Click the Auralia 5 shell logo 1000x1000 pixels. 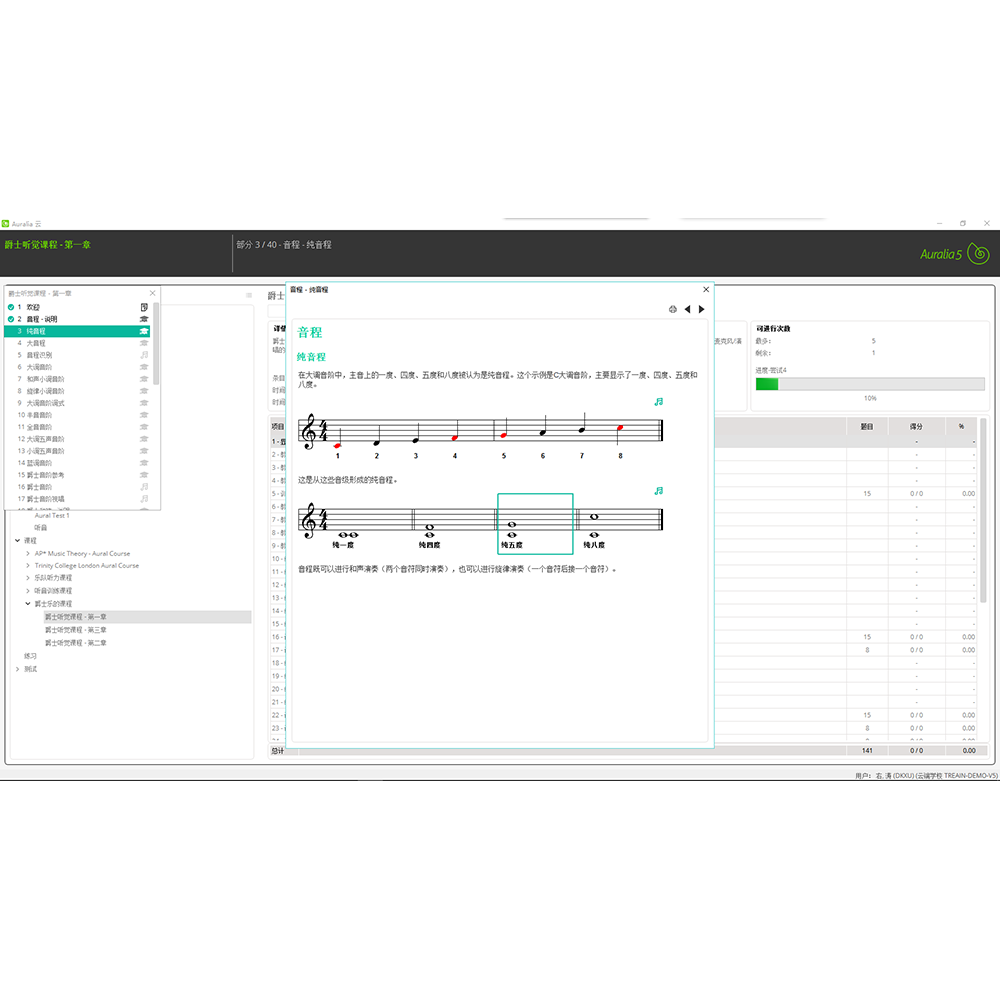click(x=979, y=254)
